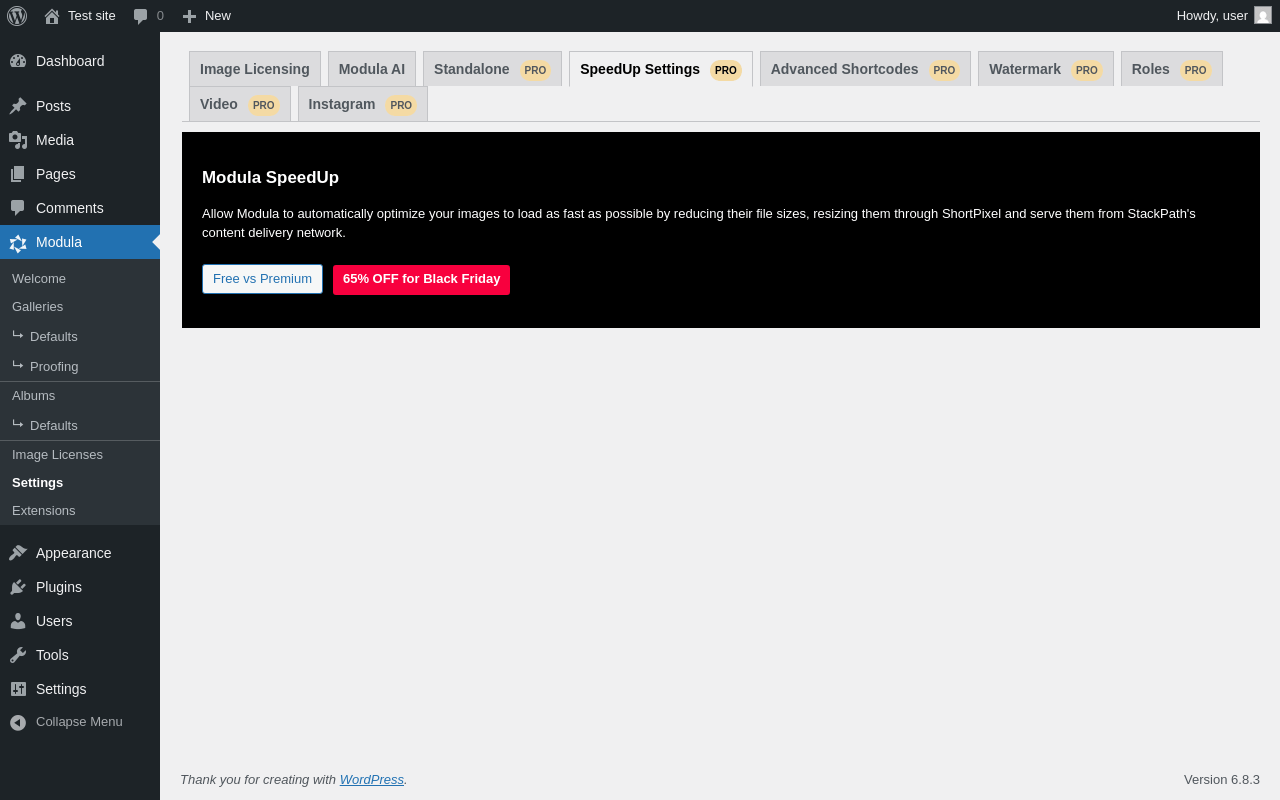
Task: Open the Media icon in sidebar
Action: pos(18,140)
